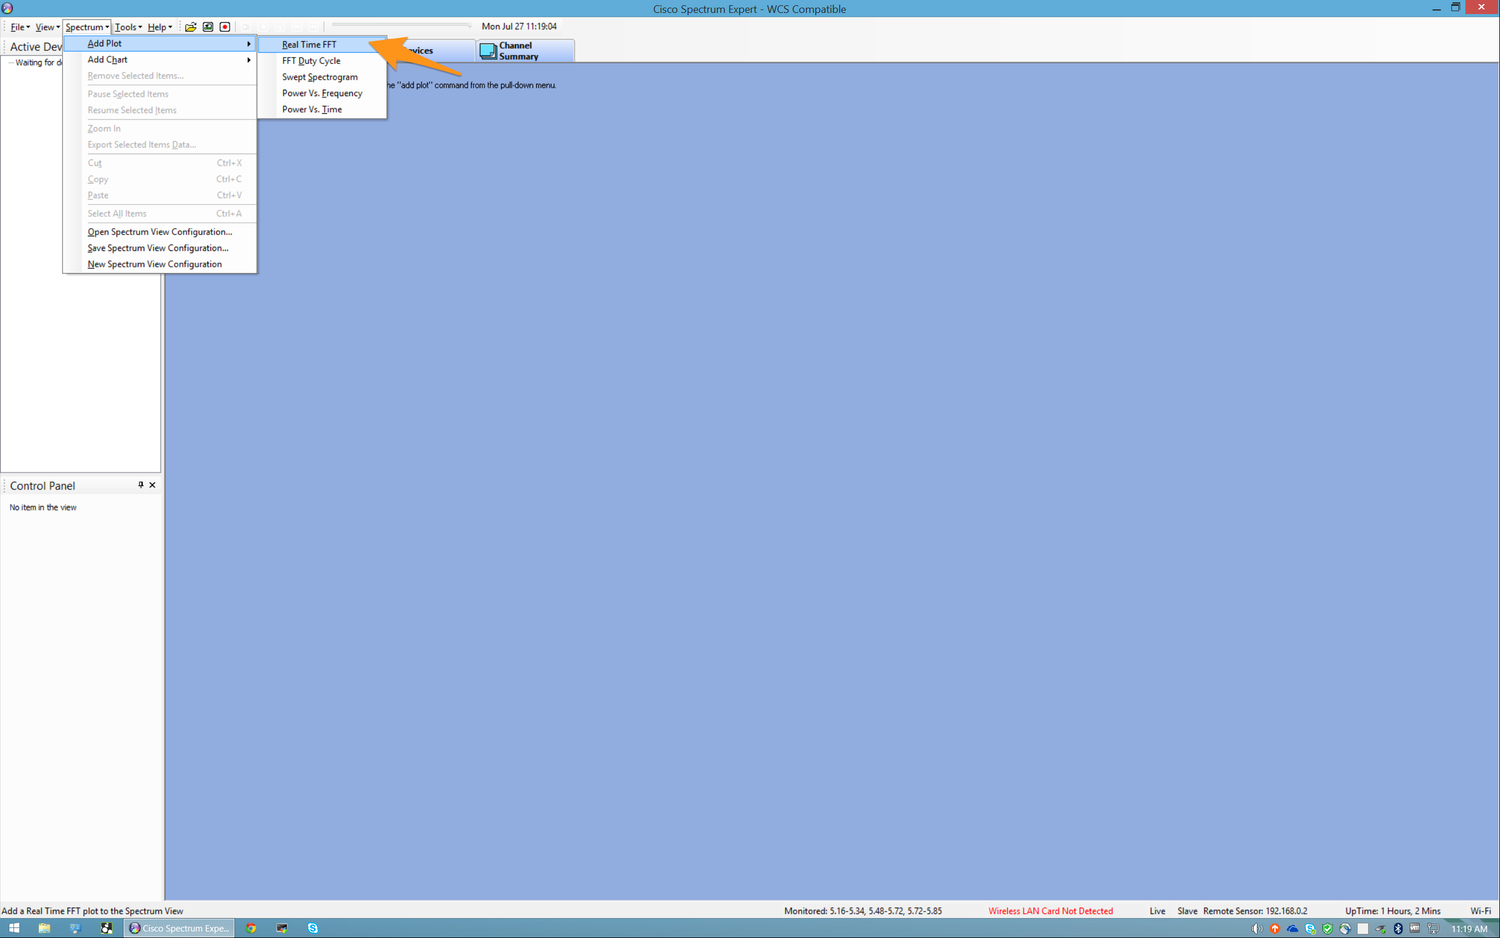Click the Channel Summary tab icon

[x=488, y=51]
